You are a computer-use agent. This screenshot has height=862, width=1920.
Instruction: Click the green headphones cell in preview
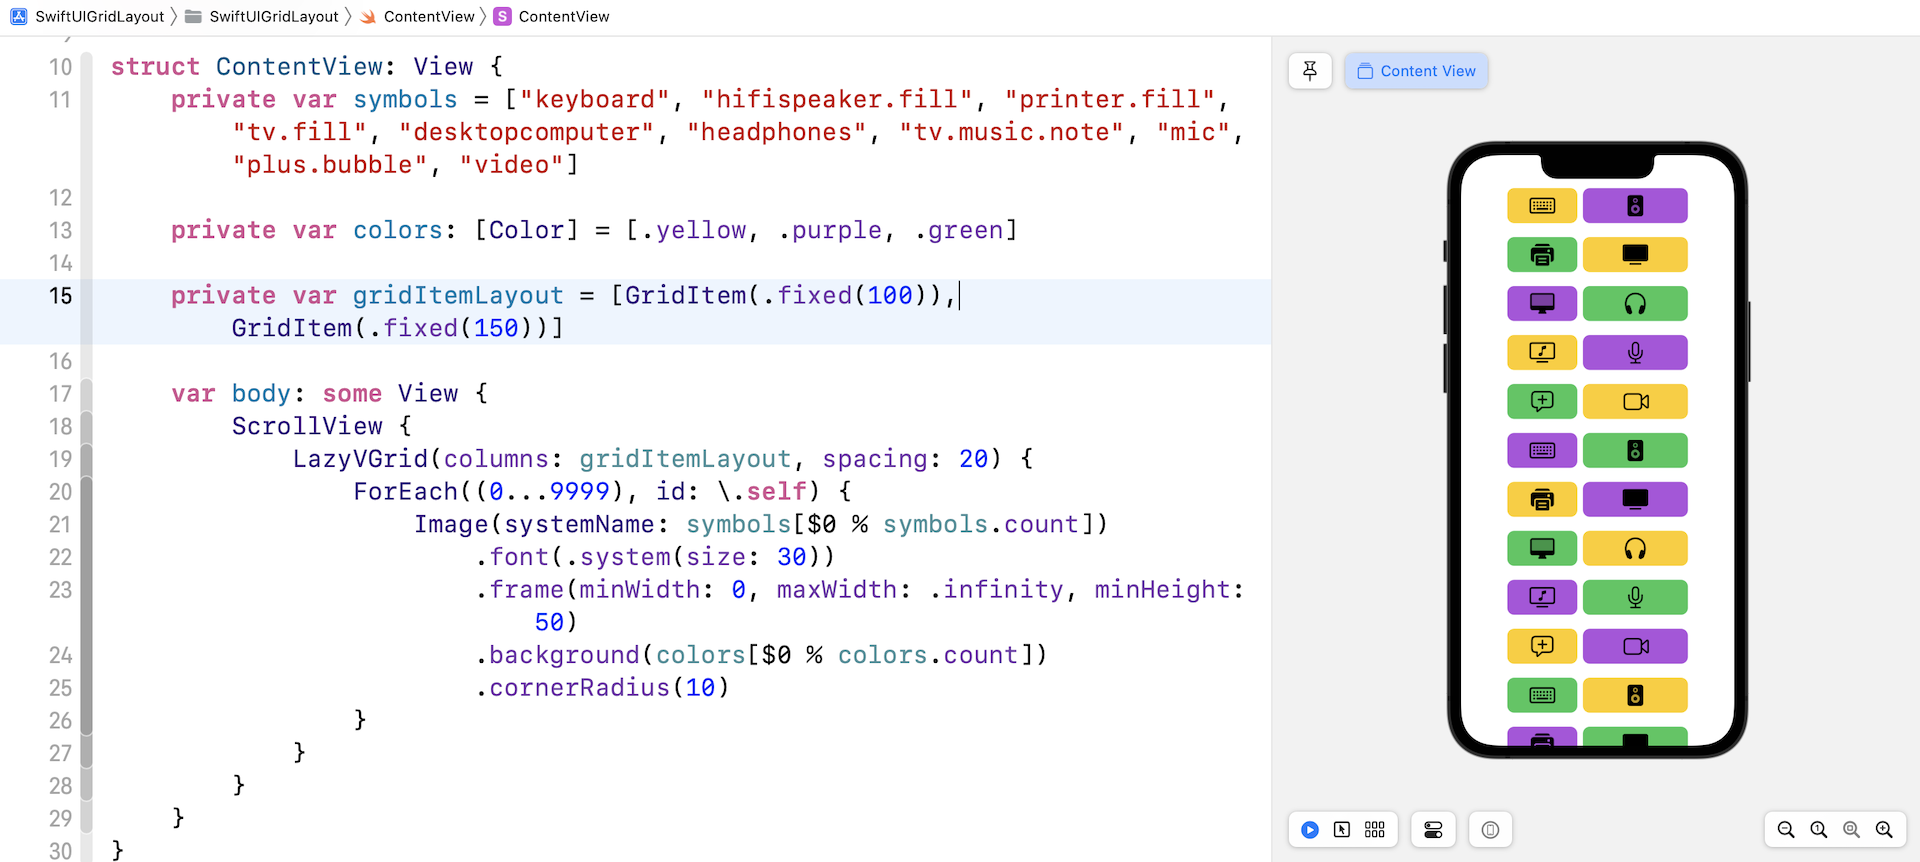tap(1635, 304)
